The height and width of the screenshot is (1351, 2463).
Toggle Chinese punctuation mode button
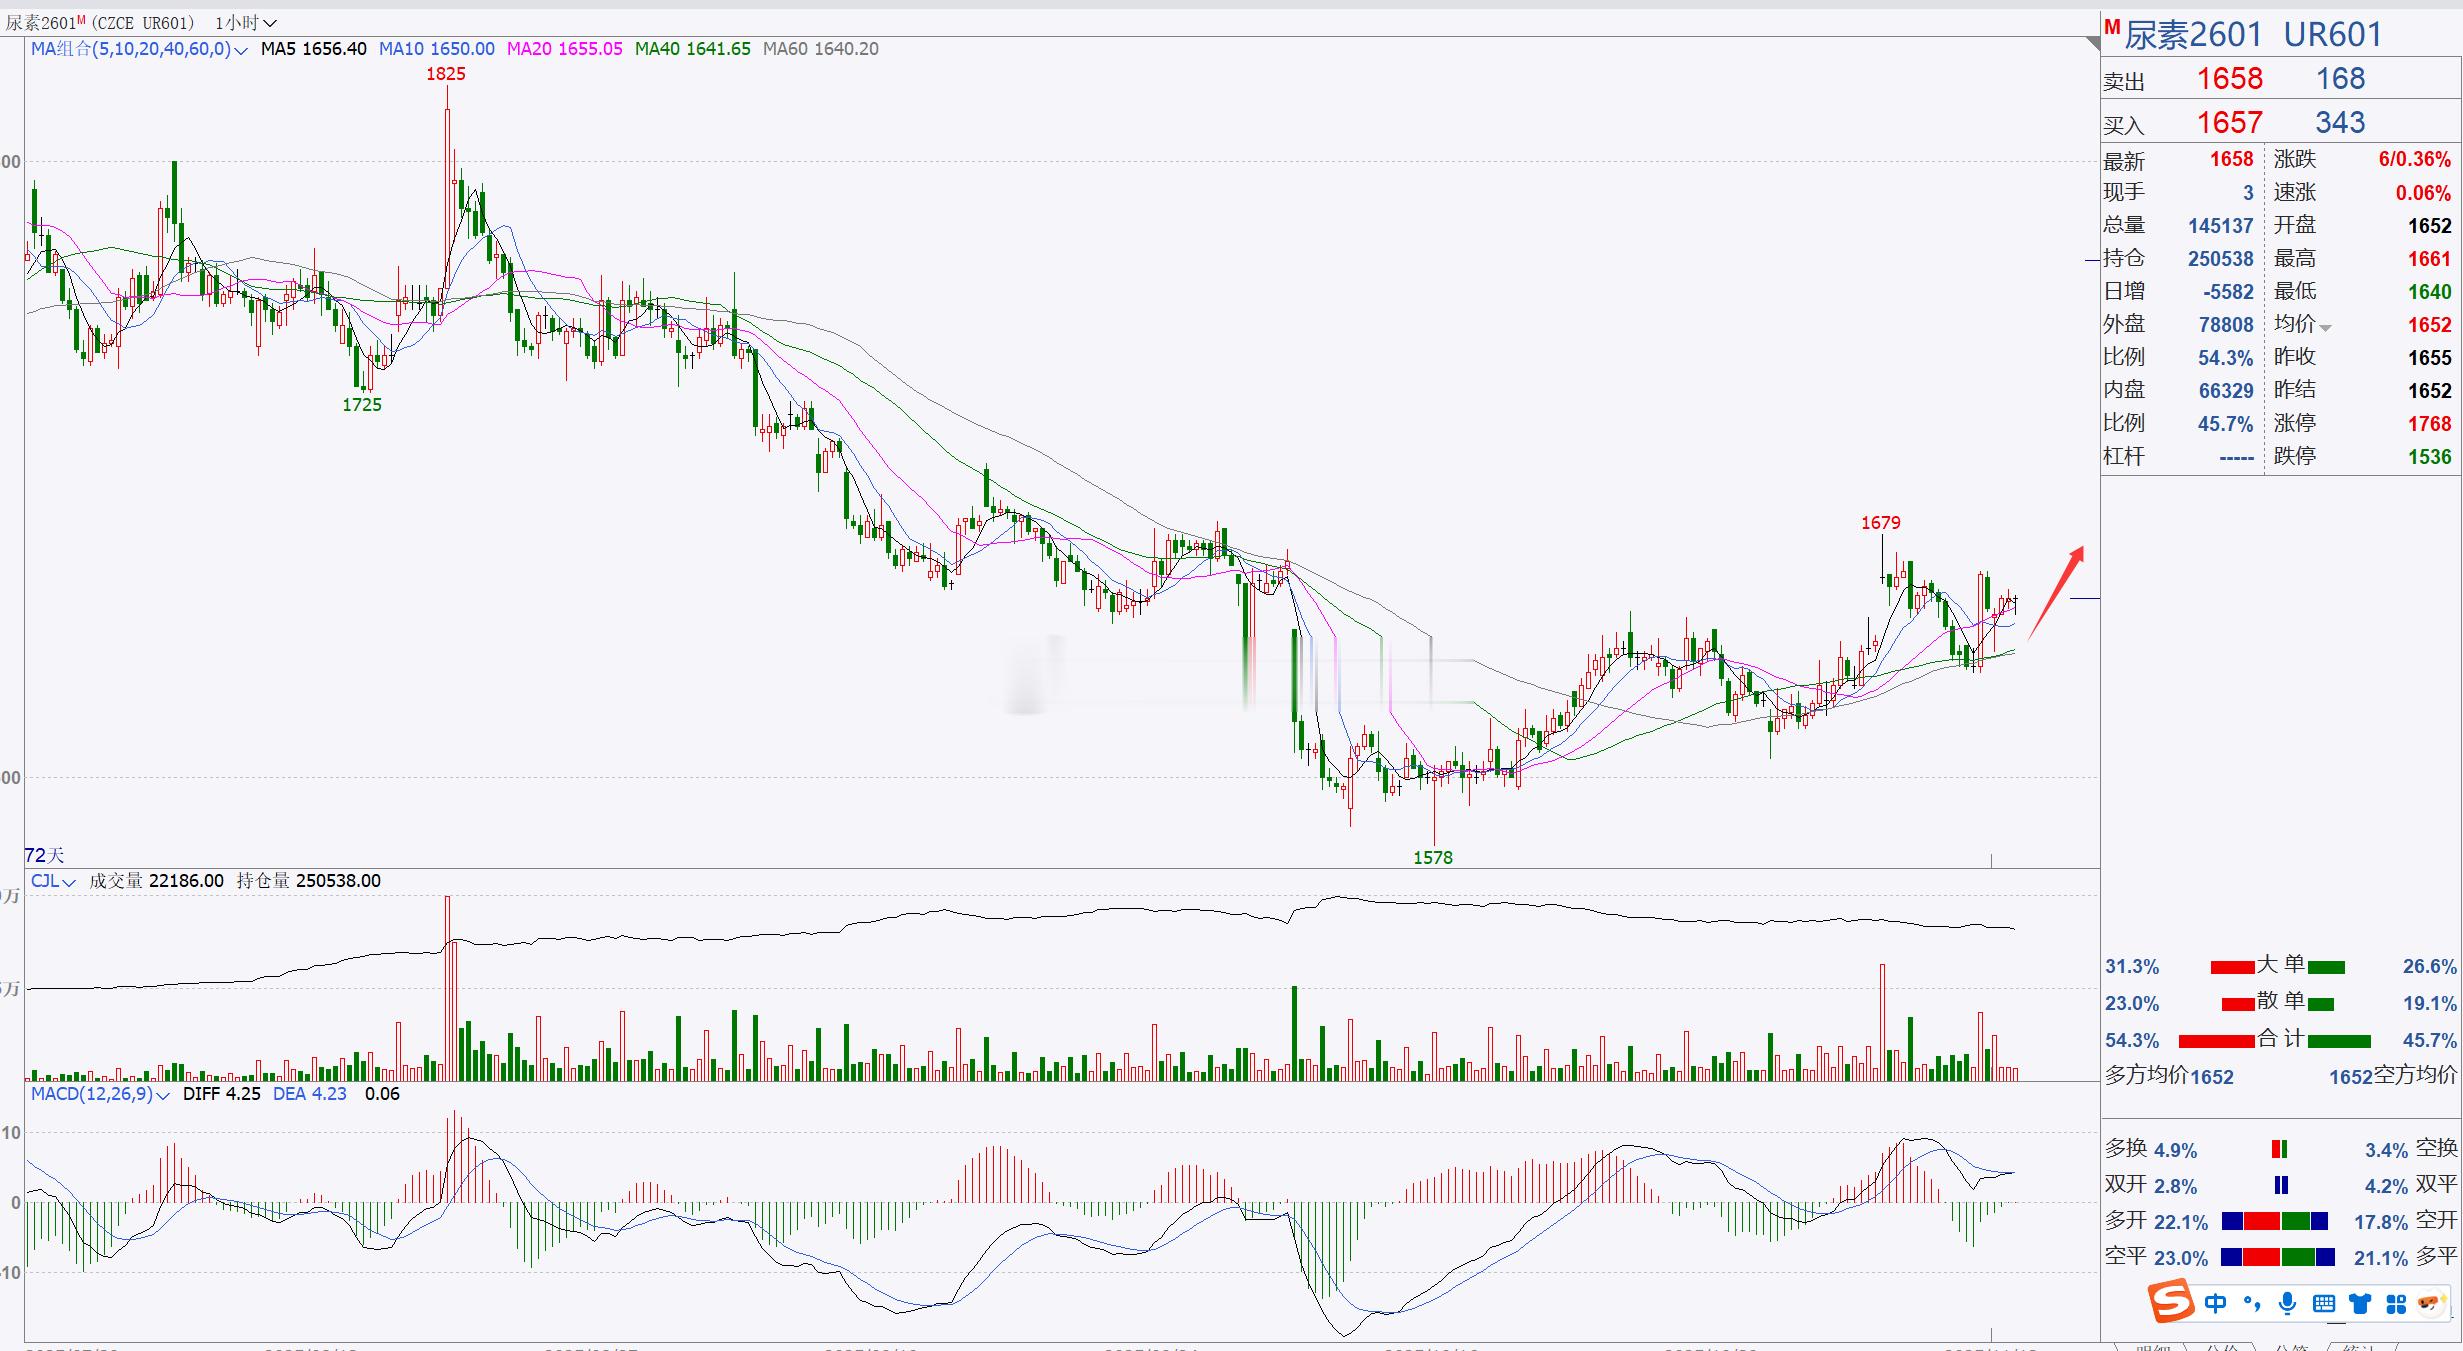click(2252, 1303)
